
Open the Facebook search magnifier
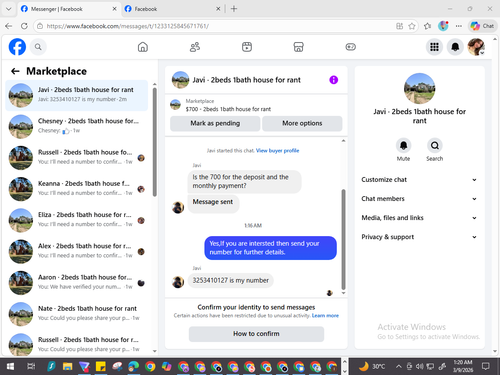[x=38, y=47]
